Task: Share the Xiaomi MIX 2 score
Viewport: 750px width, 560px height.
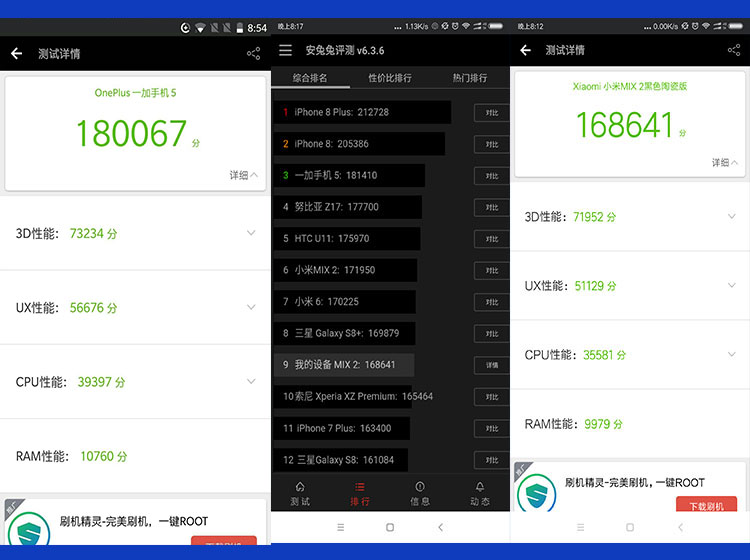Action: (734, 50)
